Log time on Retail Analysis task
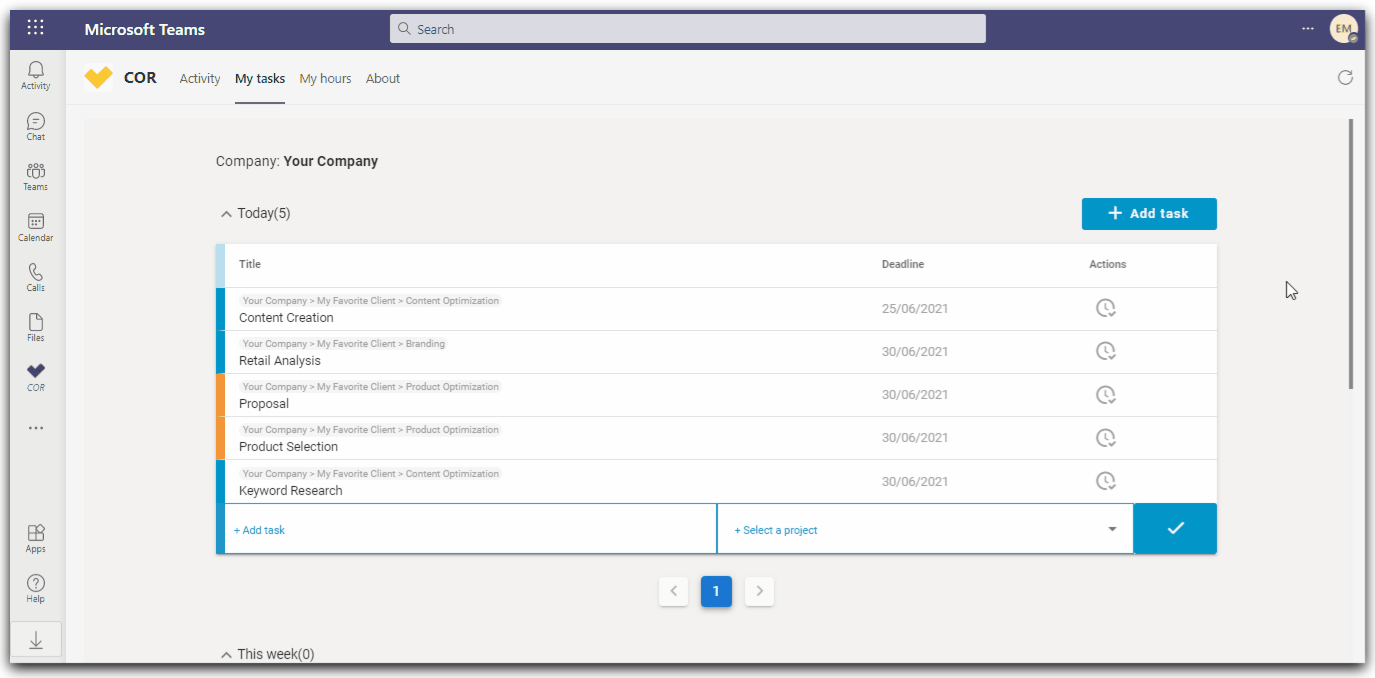This screenshot has height=678, width=1375. pyautogui.click(x=1105, y=351)
